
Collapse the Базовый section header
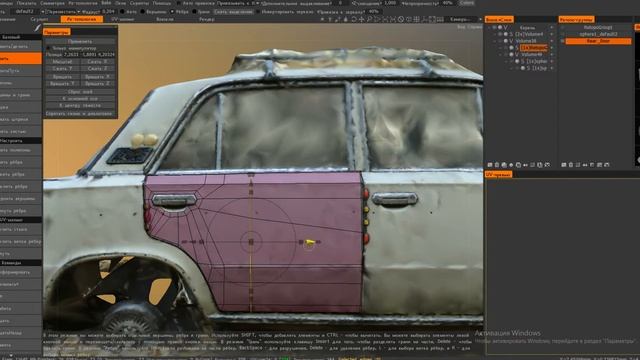[x=20, y=37]
